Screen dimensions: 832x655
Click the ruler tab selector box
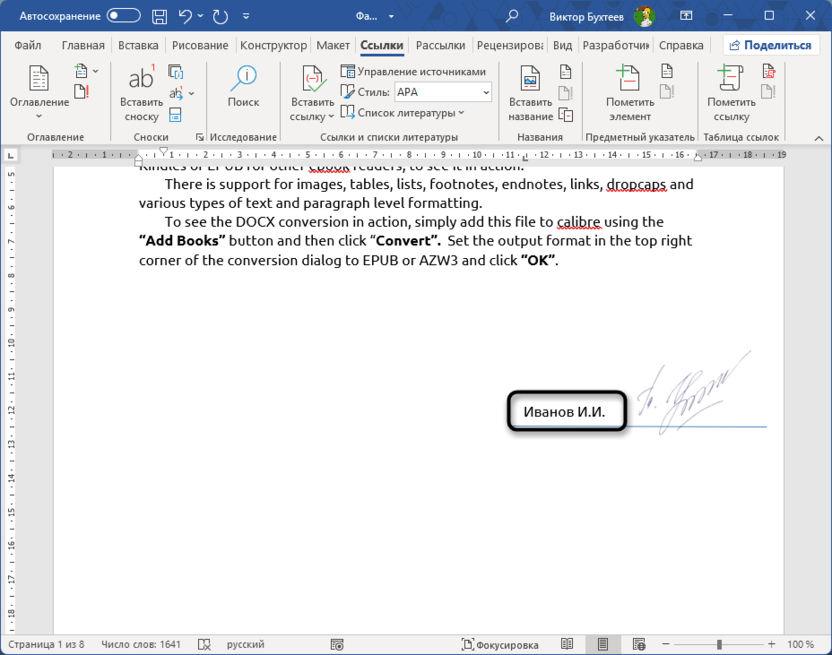click(x=11, y=156)
